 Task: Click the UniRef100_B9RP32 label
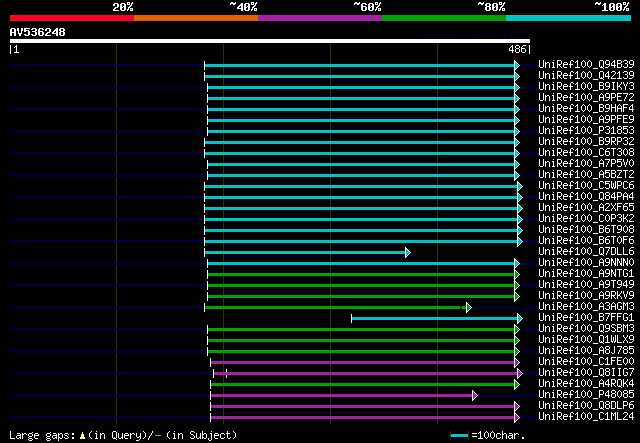(586, 141)
